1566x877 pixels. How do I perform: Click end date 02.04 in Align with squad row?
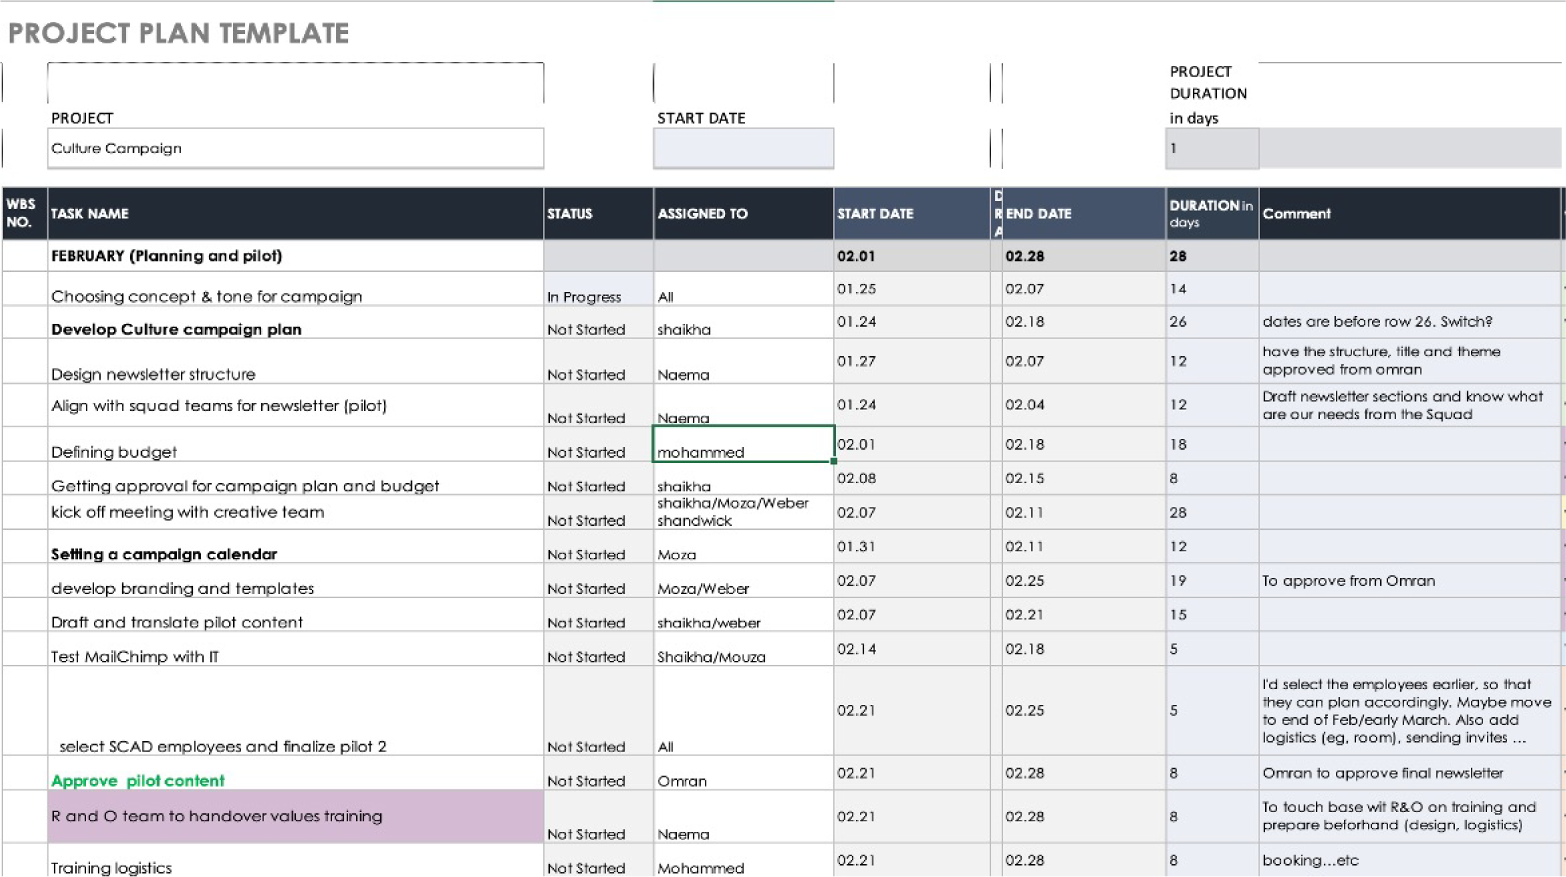(x=1084, y=405)
